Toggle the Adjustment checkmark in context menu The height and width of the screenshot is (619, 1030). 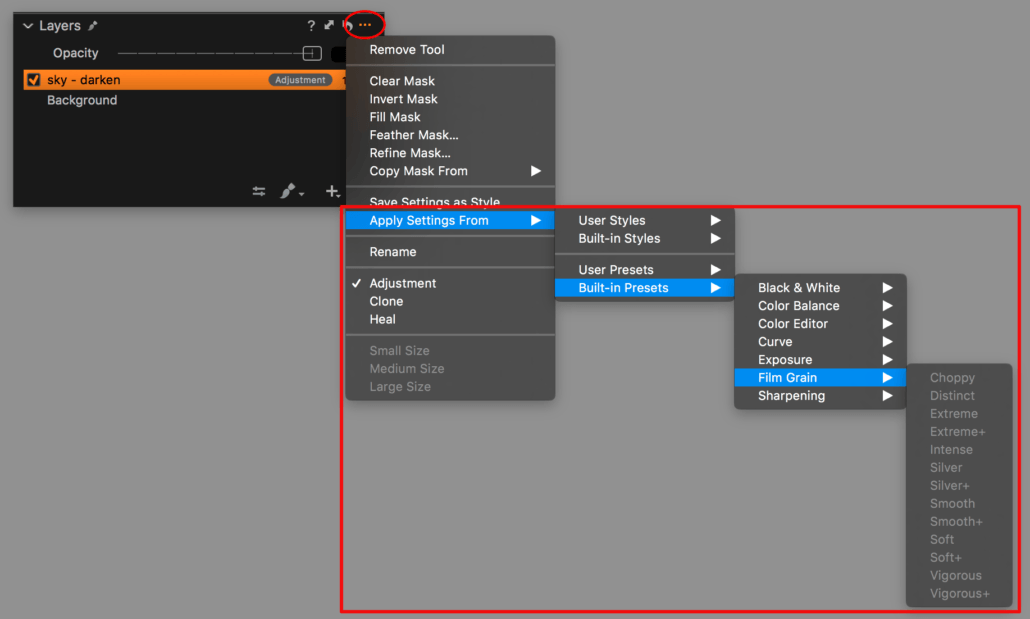pos(357,283)
